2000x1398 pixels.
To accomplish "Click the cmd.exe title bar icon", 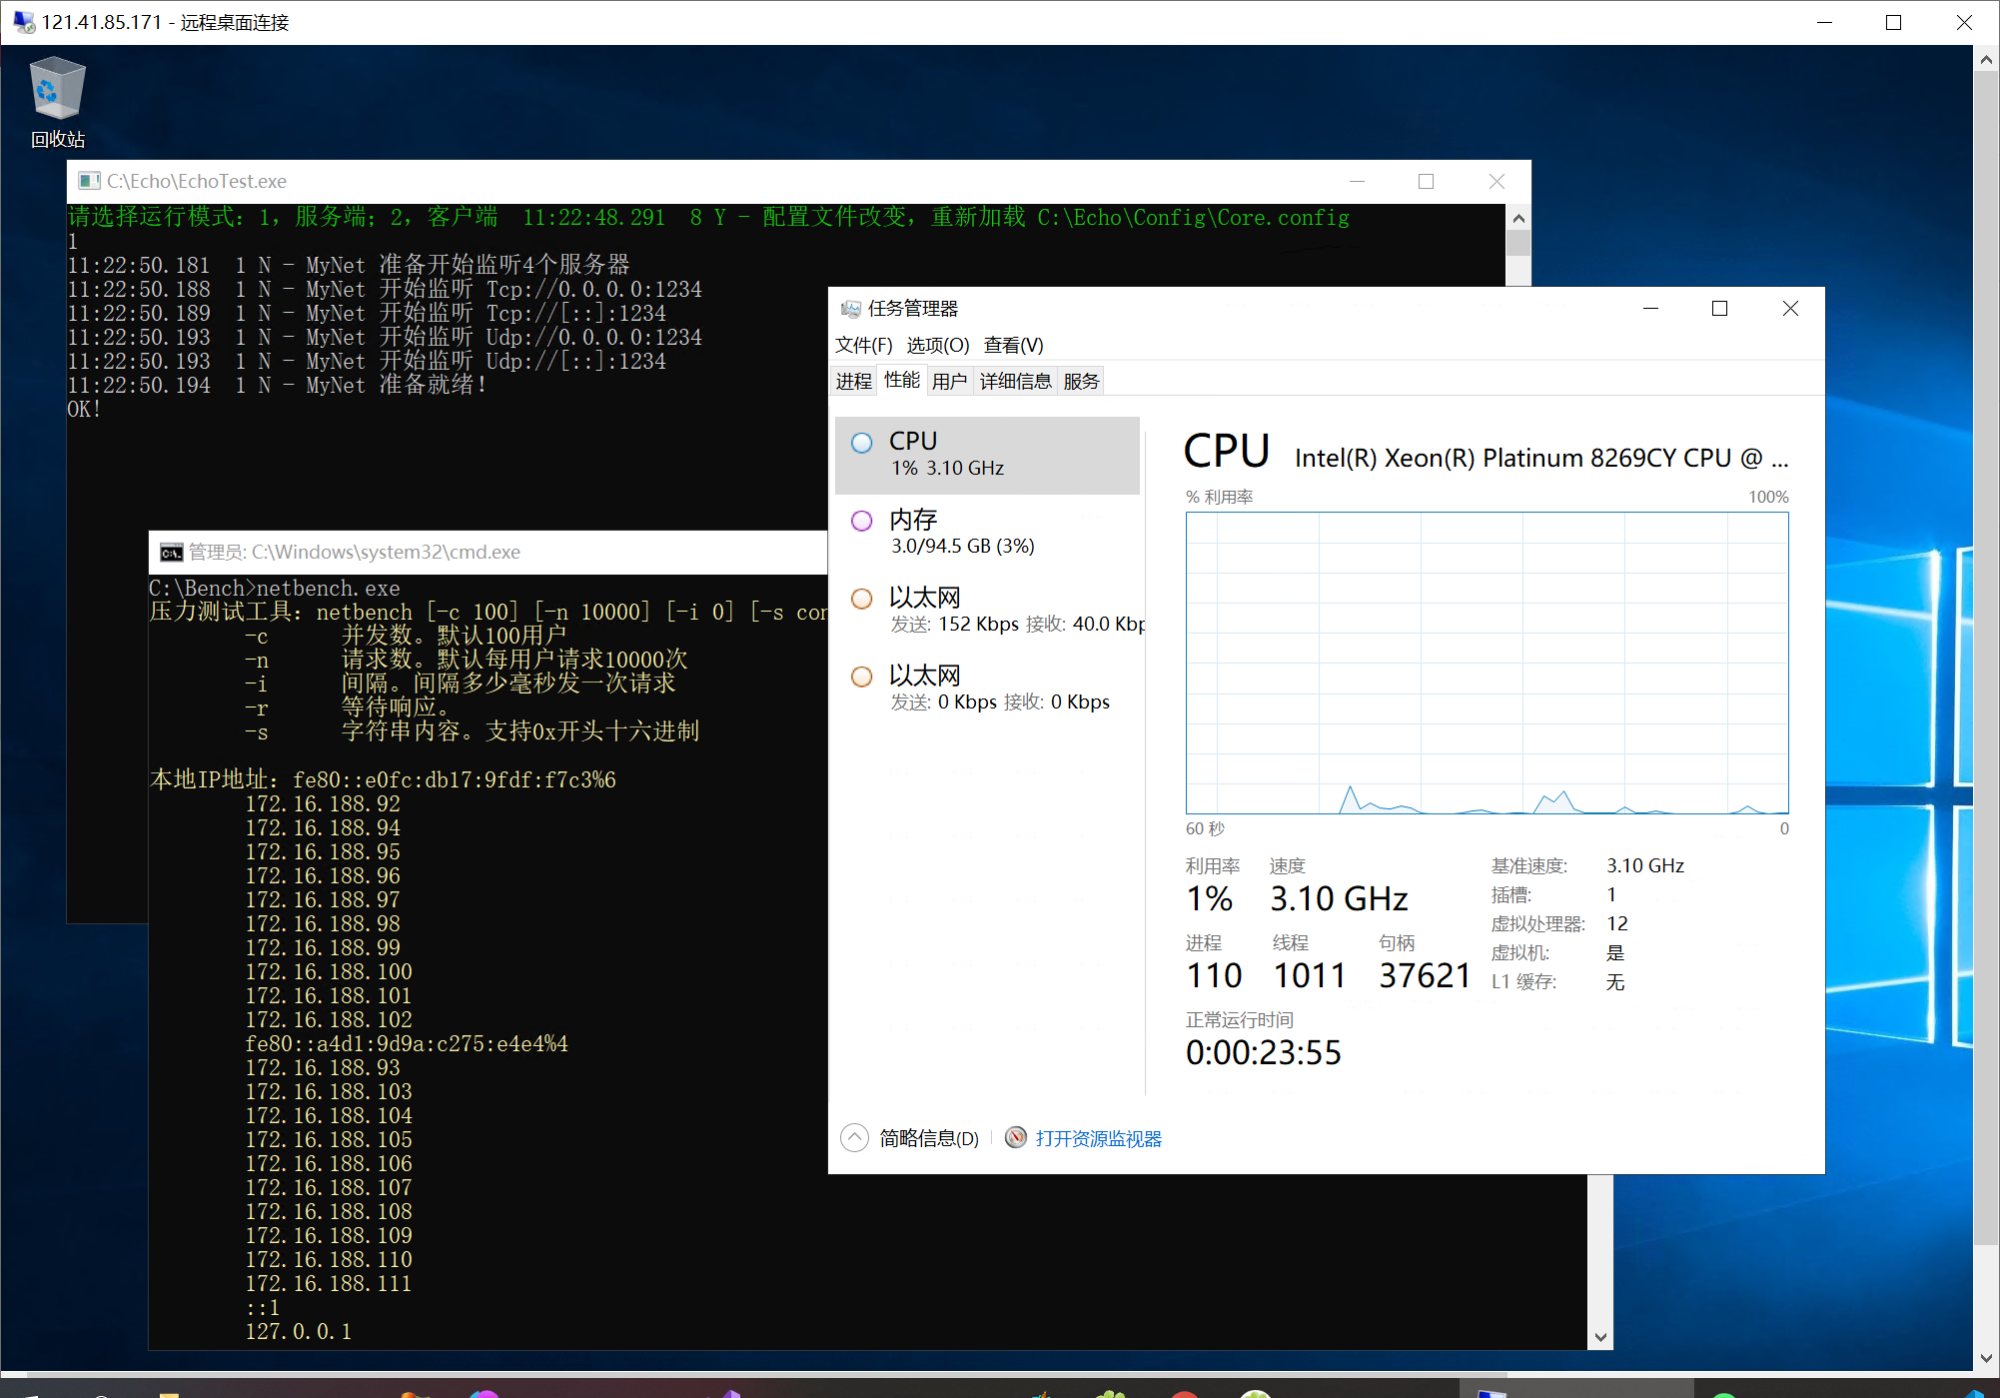I will click(x=171, y=552).
